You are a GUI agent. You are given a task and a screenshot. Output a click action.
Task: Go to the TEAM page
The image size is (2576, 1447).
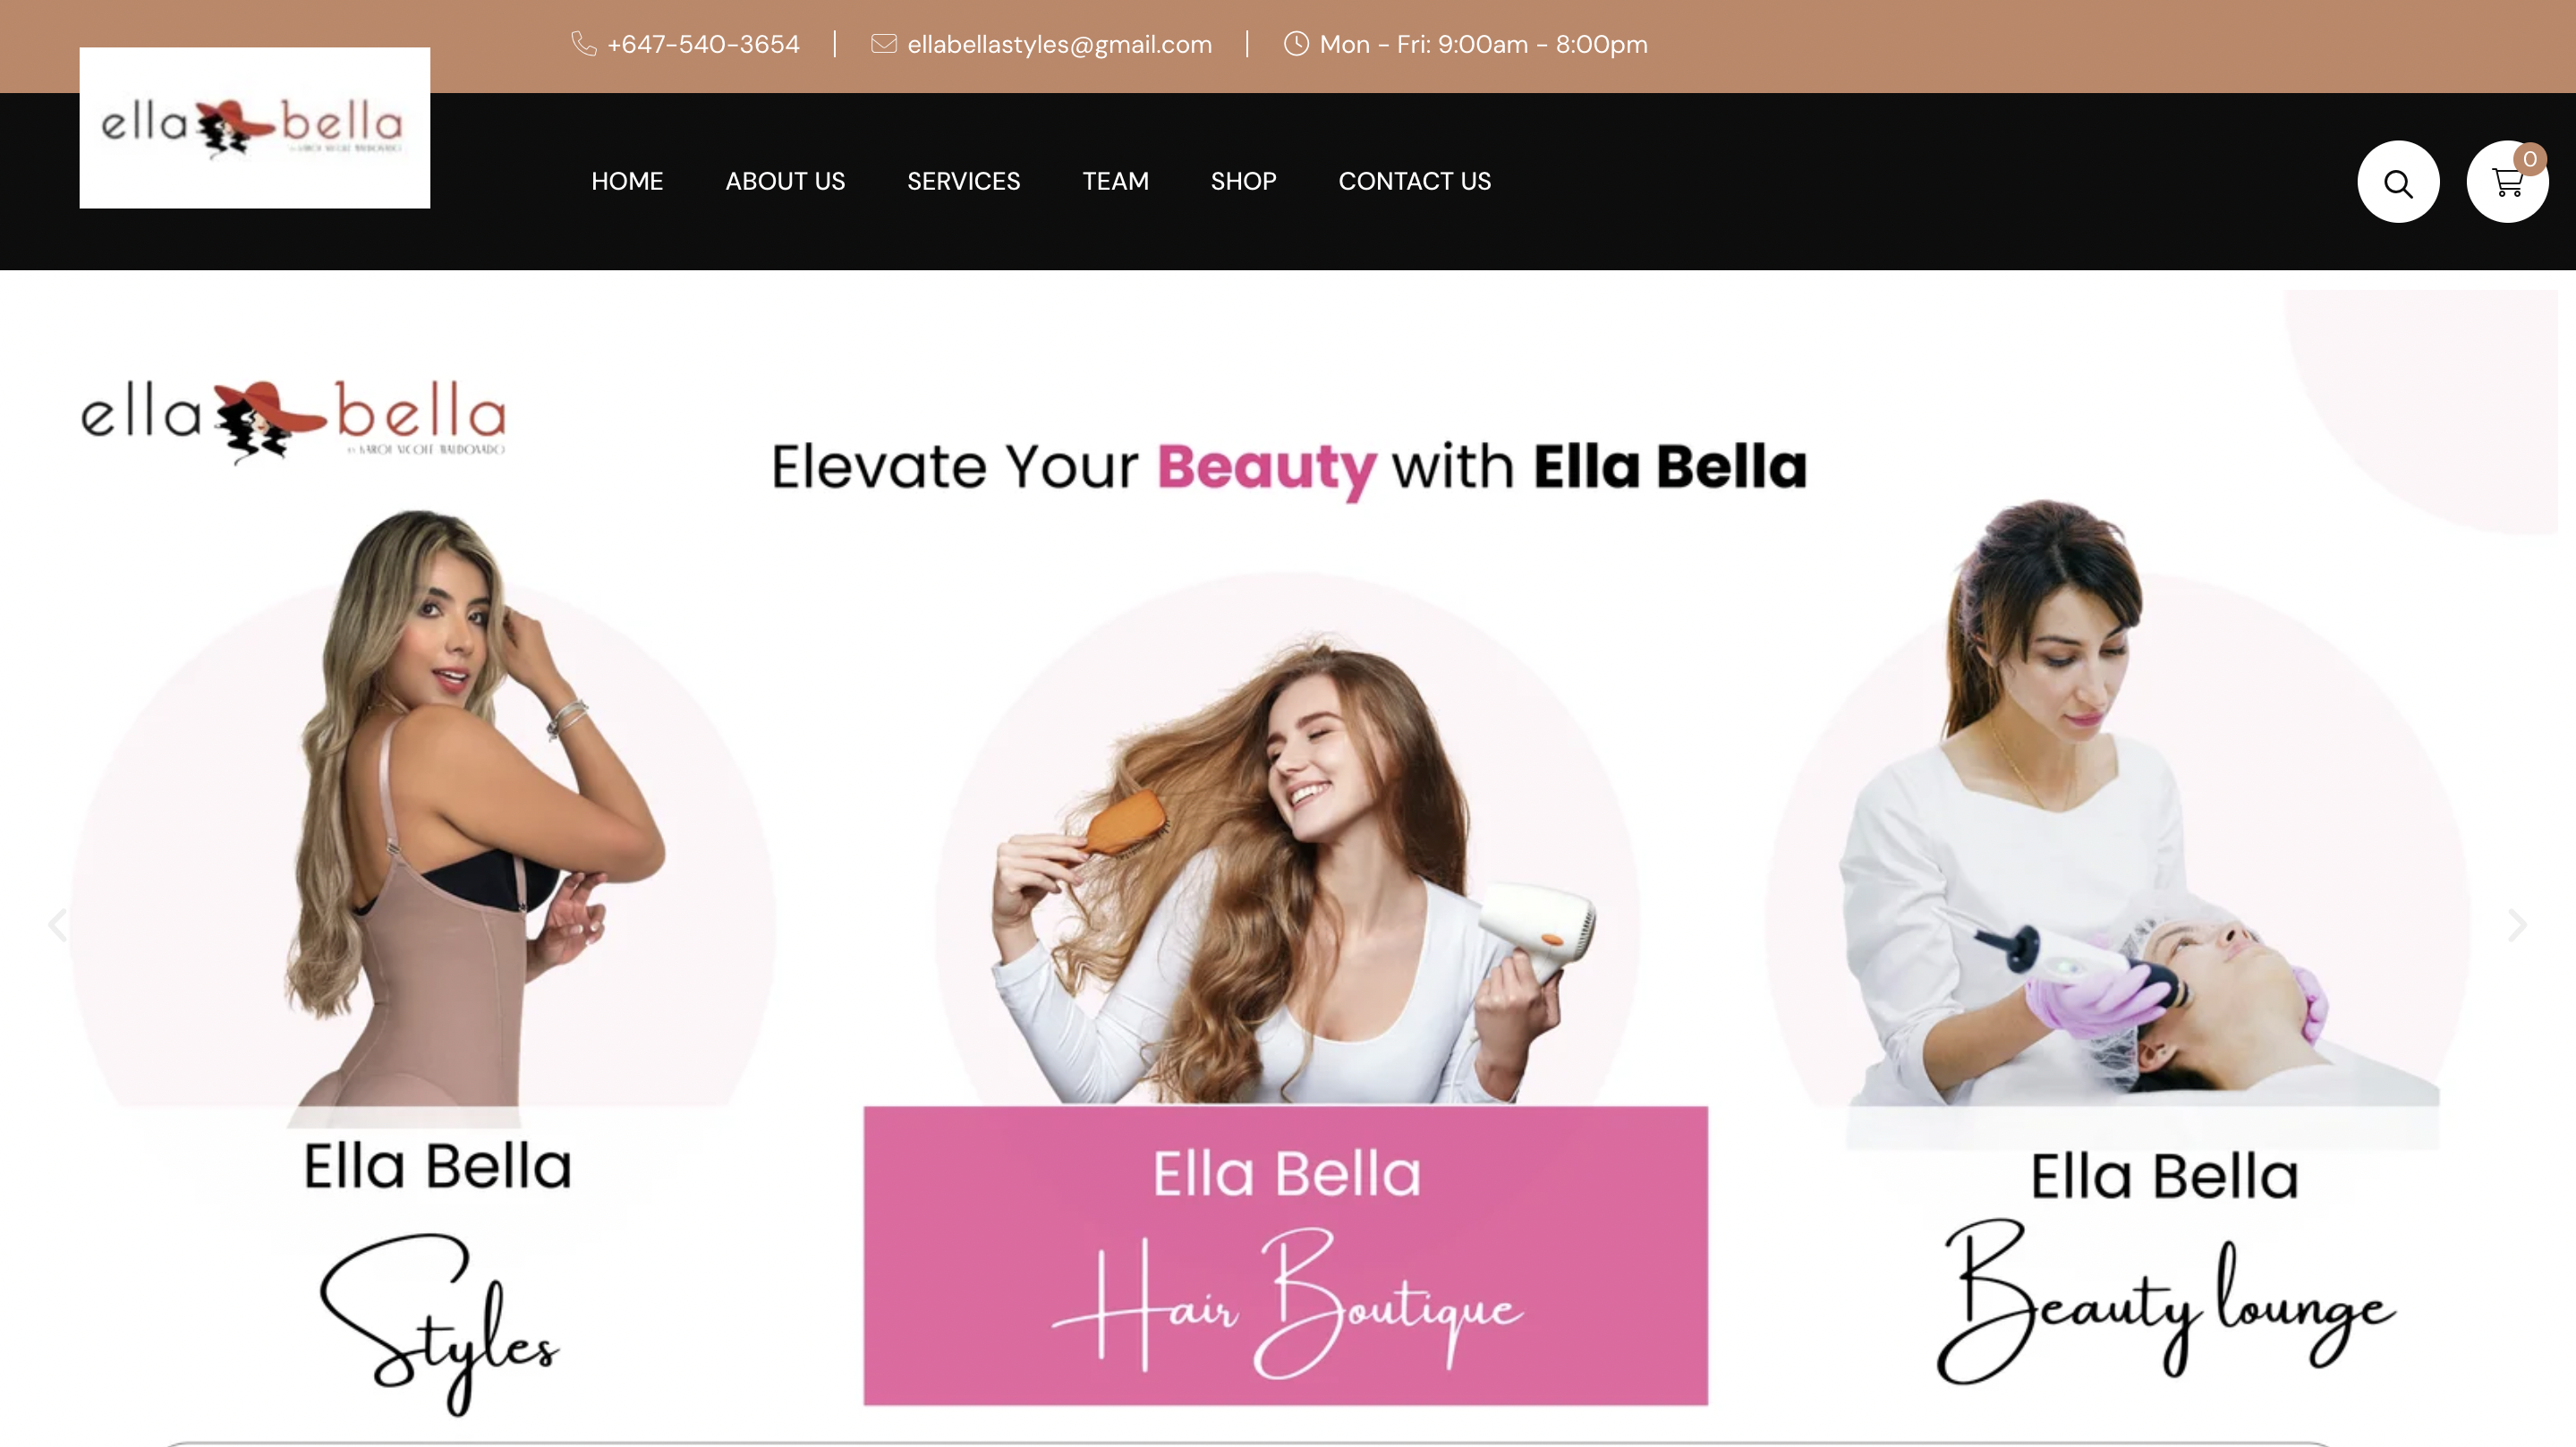click(x=1115, y=181)
